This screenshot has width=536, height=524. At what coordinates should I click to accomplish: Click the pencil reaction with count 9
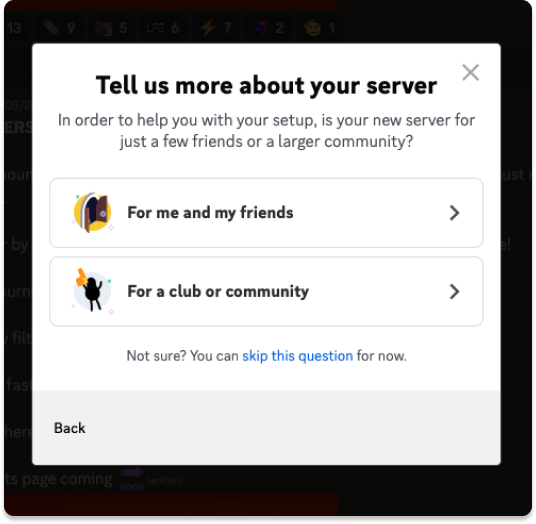(59, 28)
